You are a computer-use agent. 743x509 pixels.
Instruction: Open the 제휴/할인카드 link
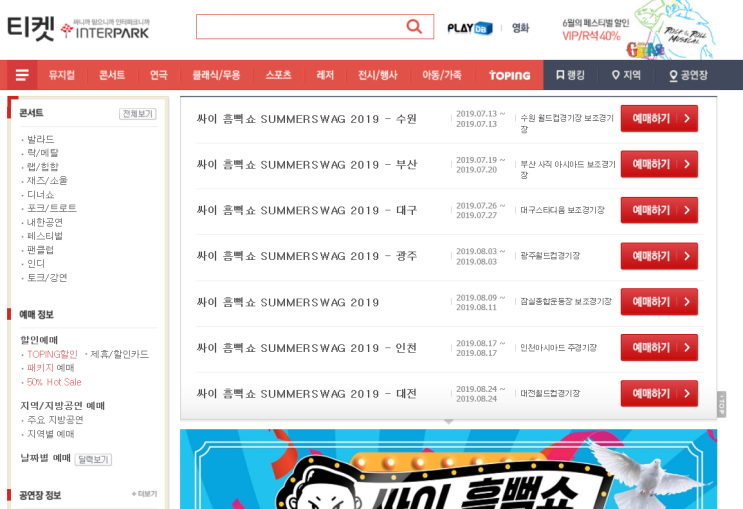coord(119,354)
